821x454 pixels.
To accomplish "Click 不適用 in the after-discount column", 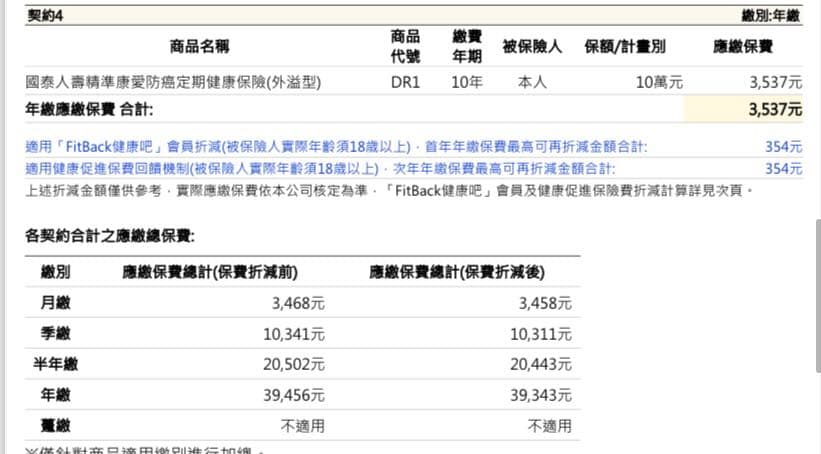I will [550, 426].
